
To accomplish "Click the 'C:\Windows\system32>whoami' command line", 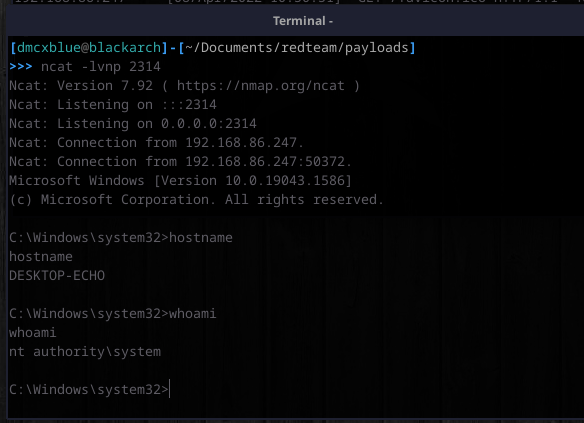I will (x=112, y=314).
